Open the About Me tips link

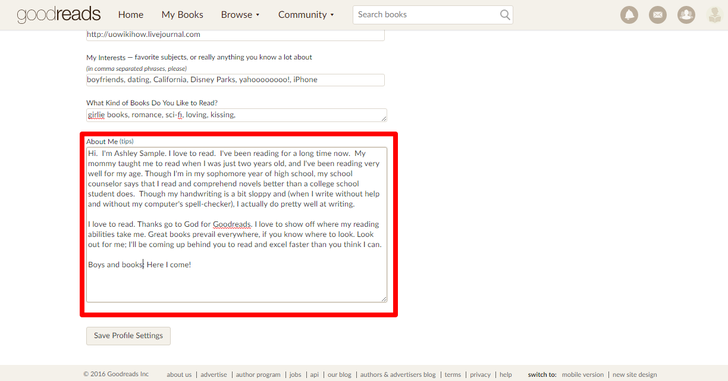126,142
